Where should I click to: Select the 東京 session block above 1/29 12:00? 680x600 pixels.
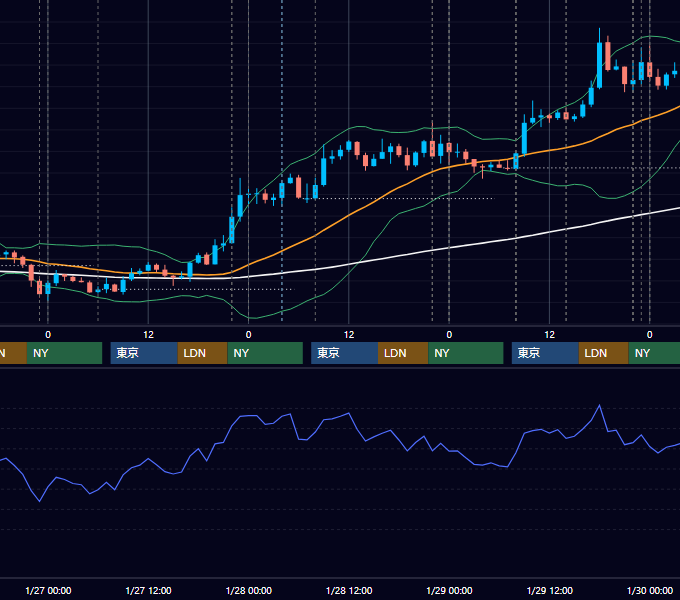545,353
